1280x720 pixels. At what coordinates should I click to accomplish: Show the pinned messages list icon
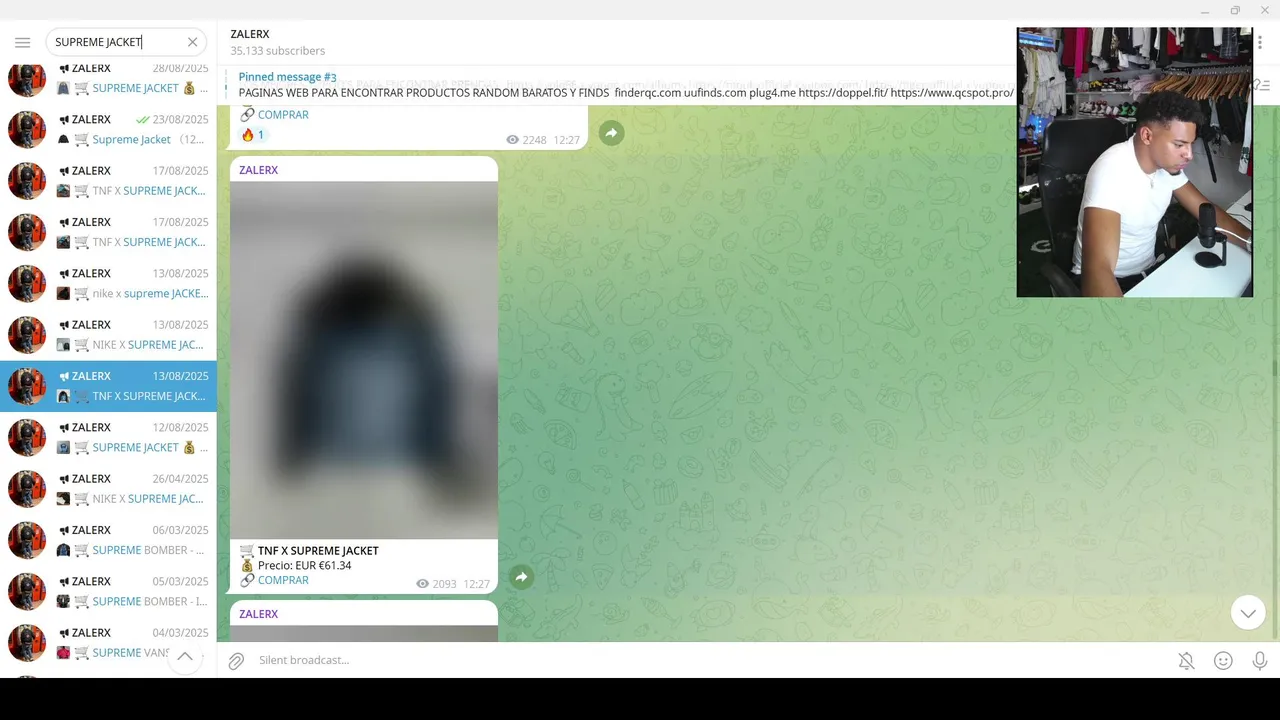pos(1262,86)
